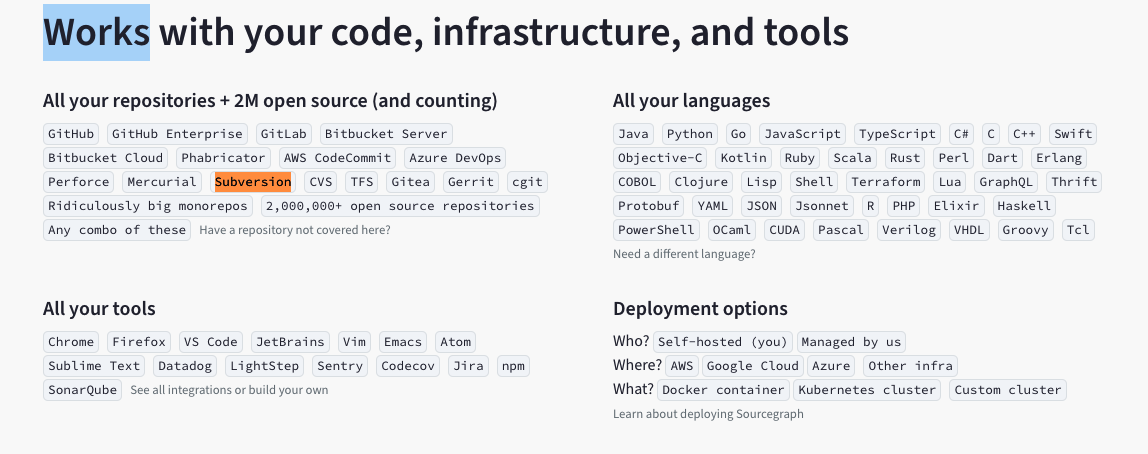Click the Kotlin tag
The width and height of the screenshot is (1148, 454).
coord(743,157)
